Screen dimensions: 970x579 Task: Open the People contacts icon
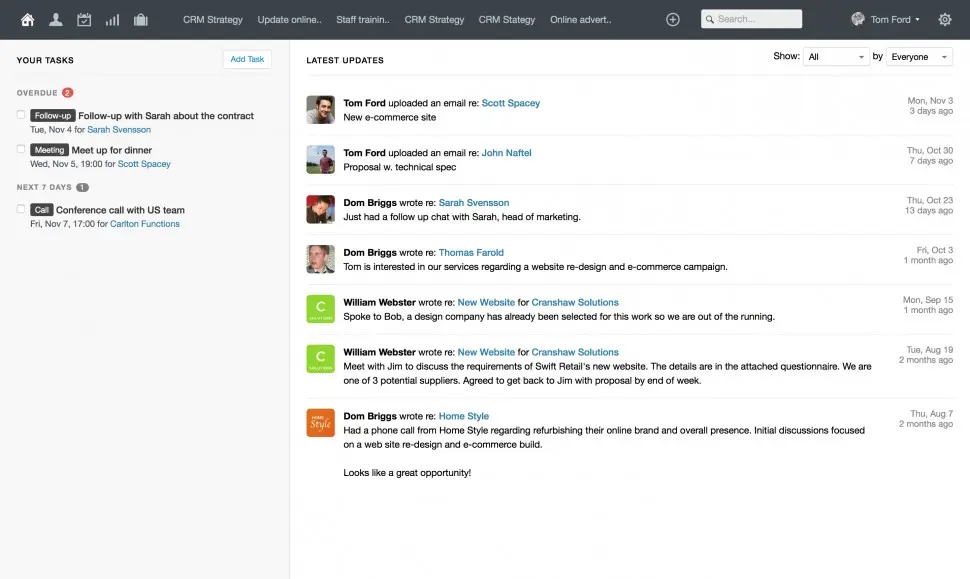point(56,19)
